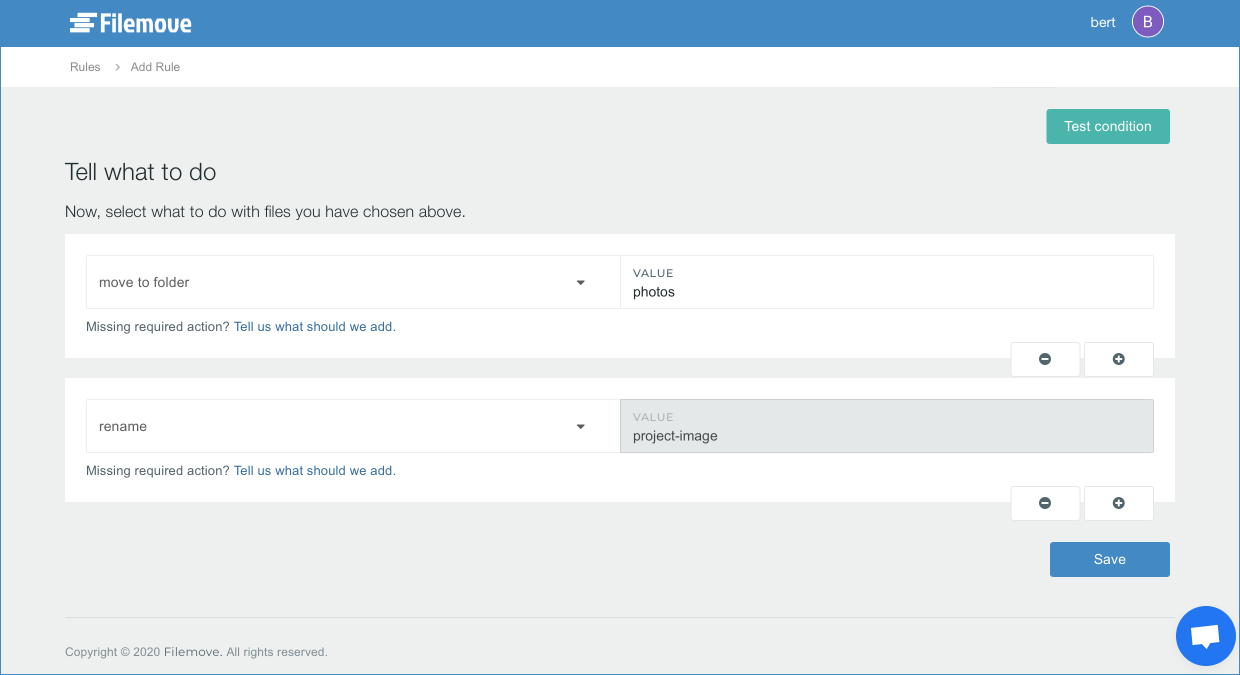Edit the photos value field
Viewport: 1240px width, 675px height.
point(887,282)
